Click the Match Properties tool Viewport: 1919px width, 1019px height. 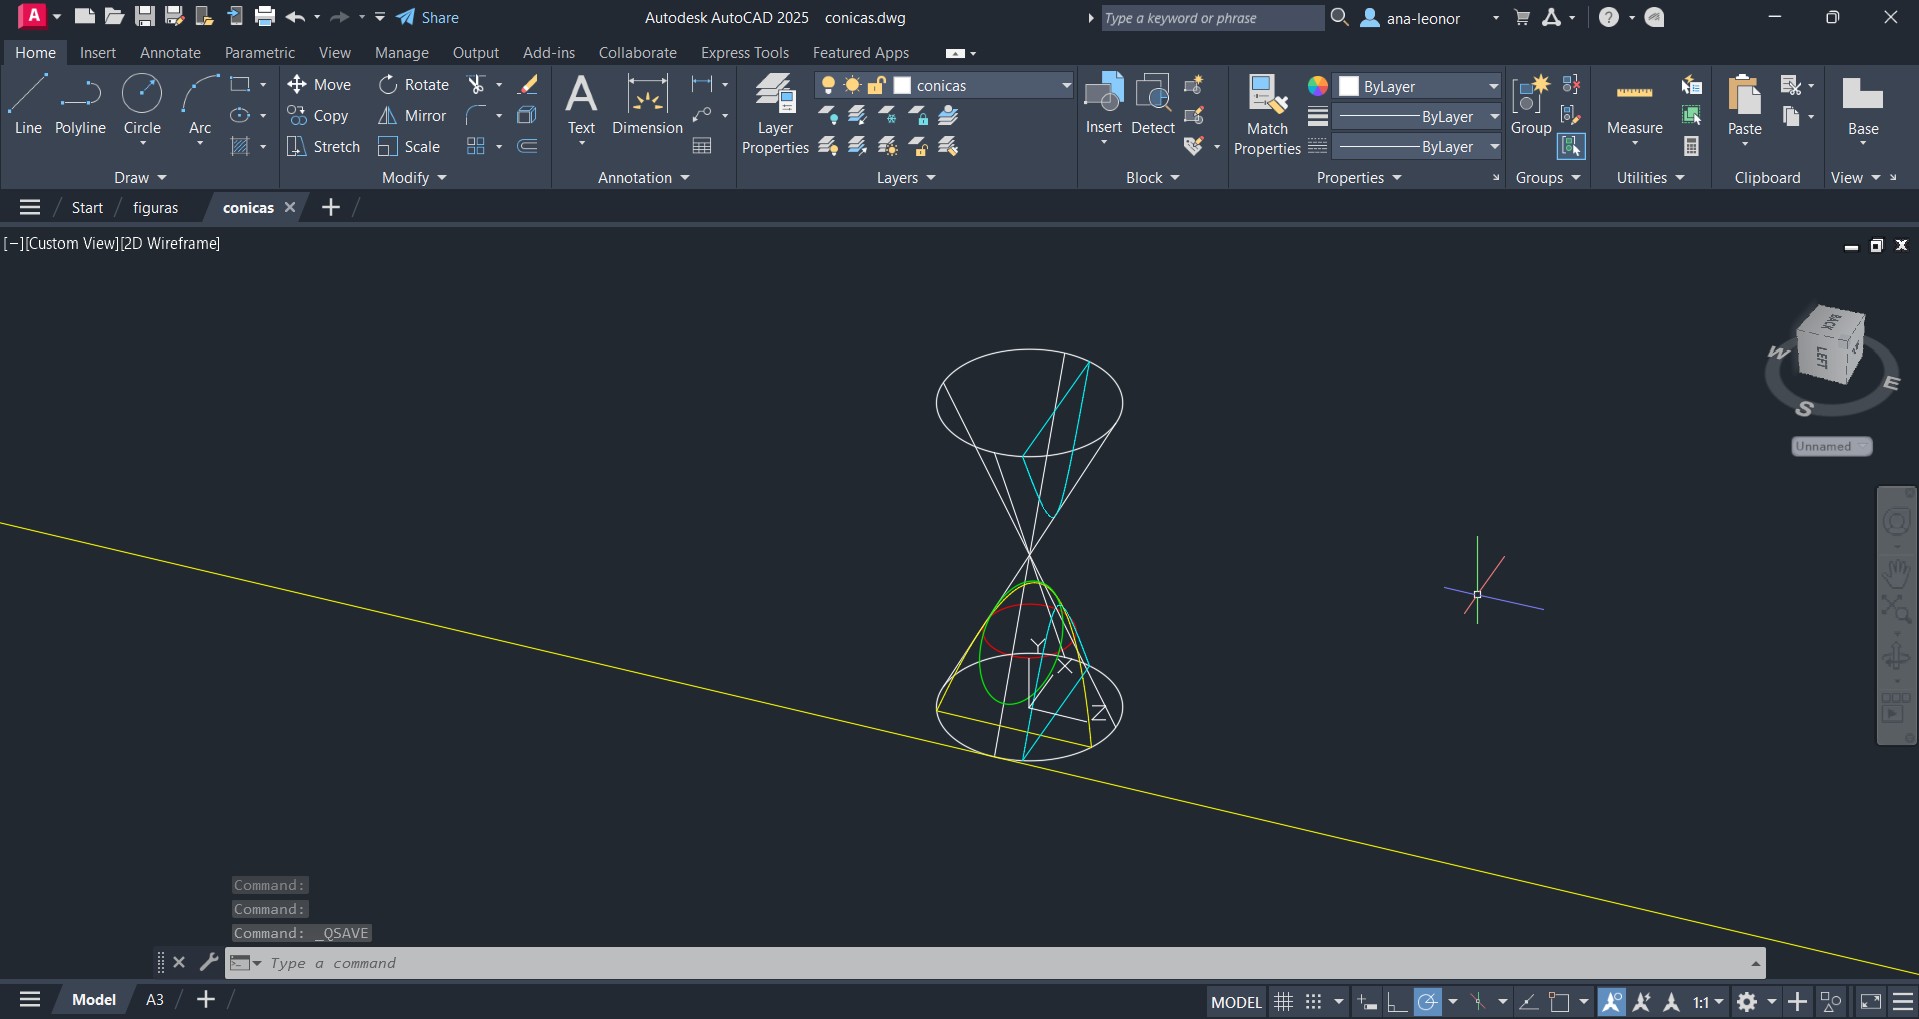click(1267, 114)
